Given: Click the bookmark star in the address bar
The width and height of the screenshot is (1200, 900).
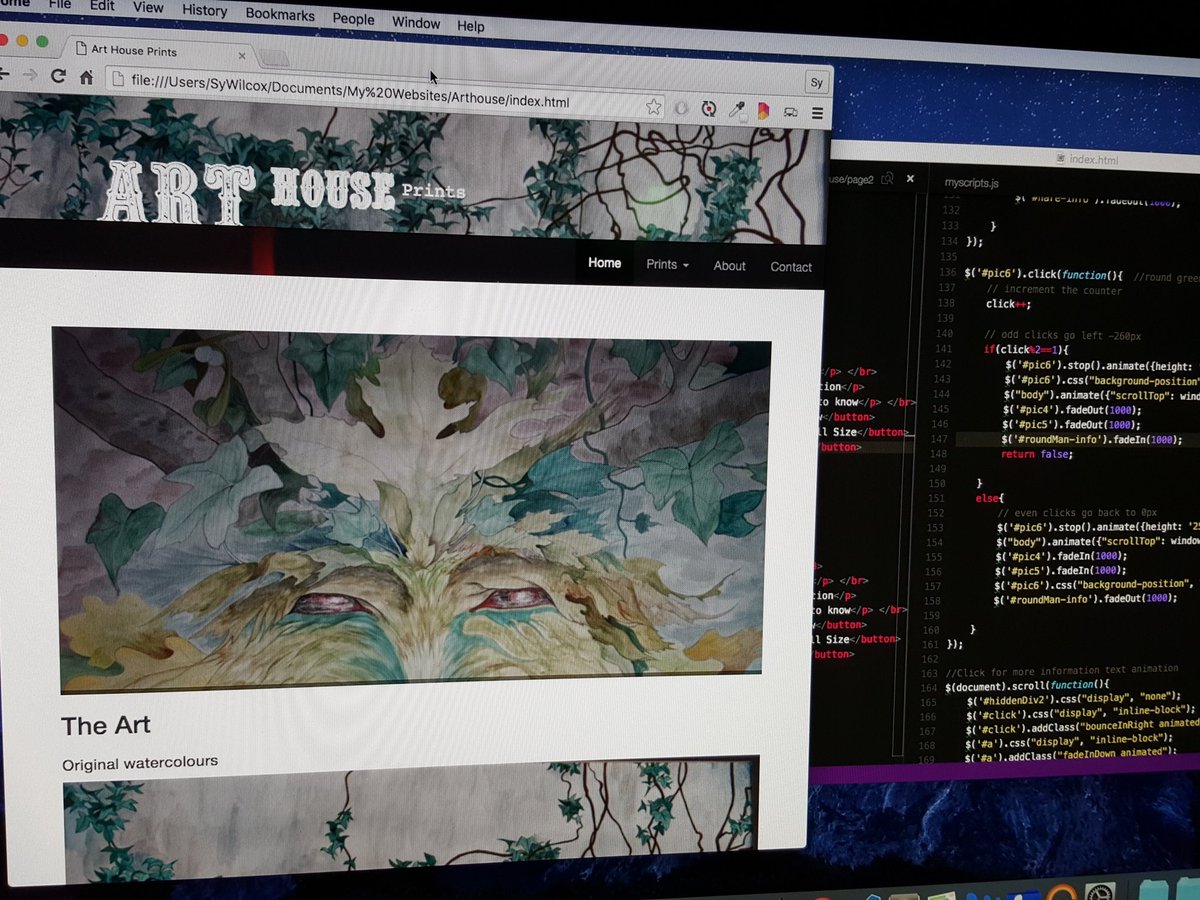Looking at the screenshot, I should pos(654,106).
